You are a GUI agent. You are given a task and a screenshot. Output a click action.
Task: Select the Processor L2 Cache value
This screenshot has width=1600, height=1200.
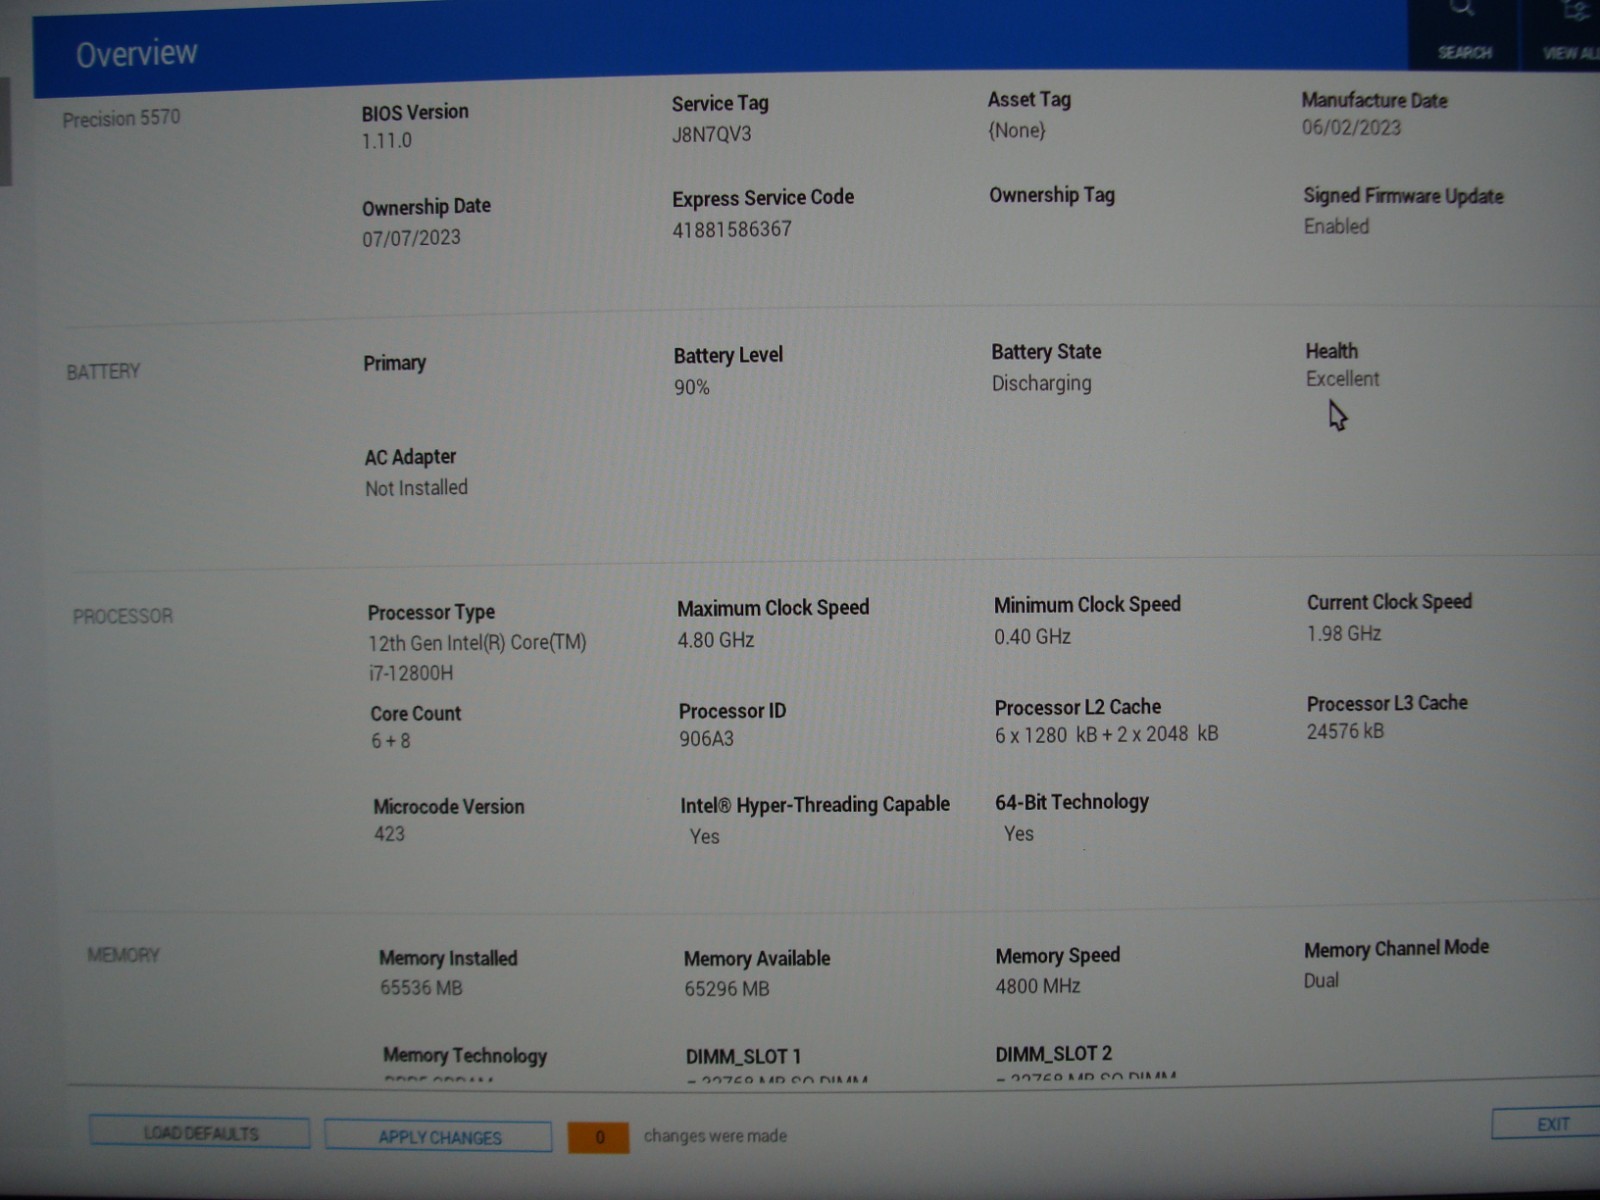(1107, 734)
